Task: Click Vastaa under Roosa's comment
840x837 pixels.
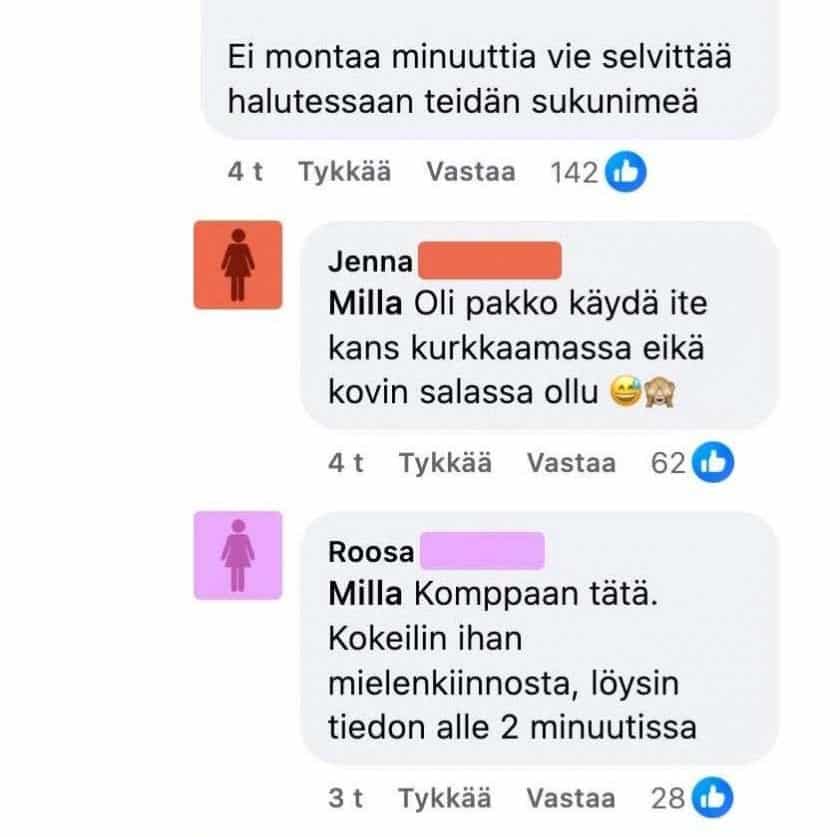Action: click(572, 799)
